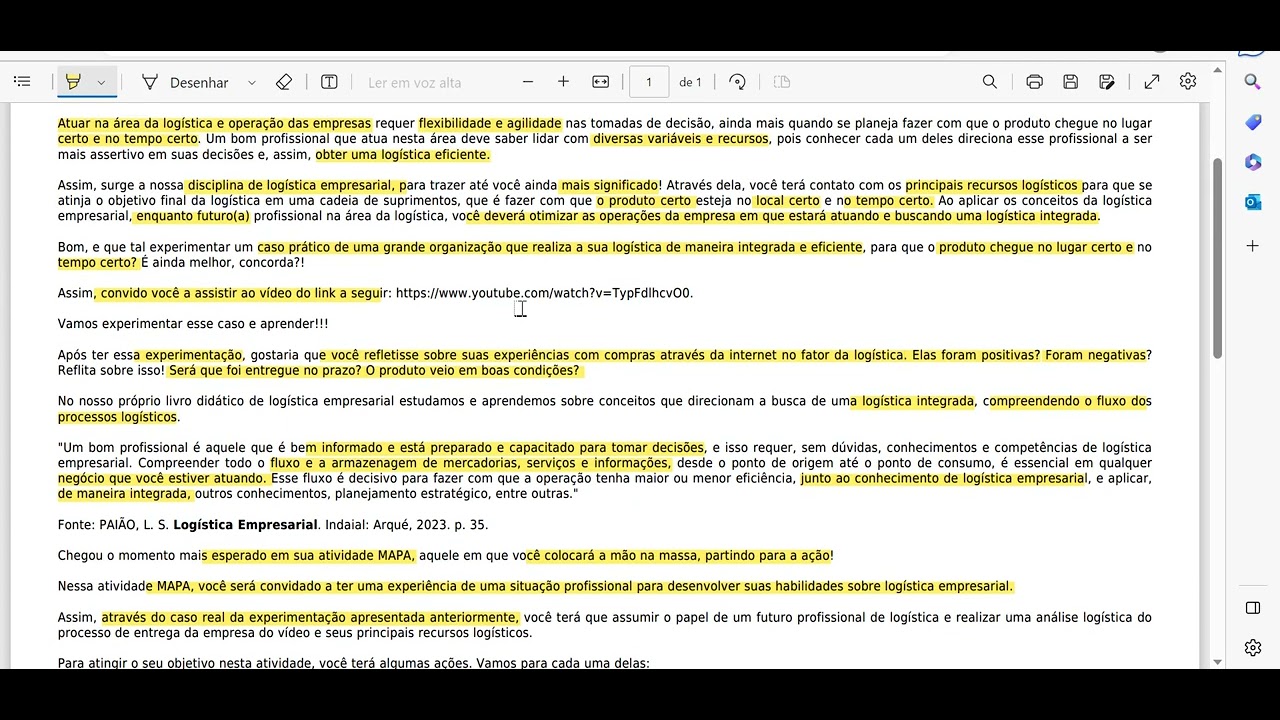The height and width of the screenshot is (720, 1280).
Task: Click the highlighted 'enquanto futuro(a)' text
Action: click(x=193, y=216)
